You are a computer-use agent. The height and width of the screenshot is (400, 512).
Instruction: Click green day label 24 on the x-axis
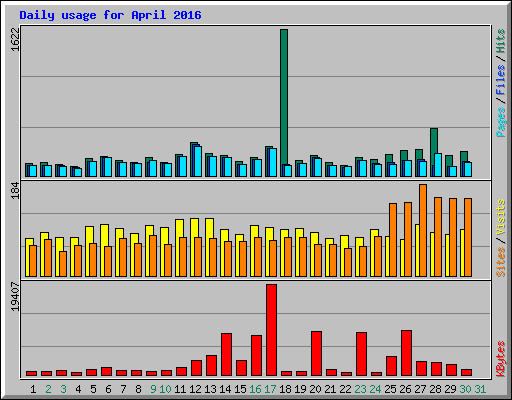(375, 389)
